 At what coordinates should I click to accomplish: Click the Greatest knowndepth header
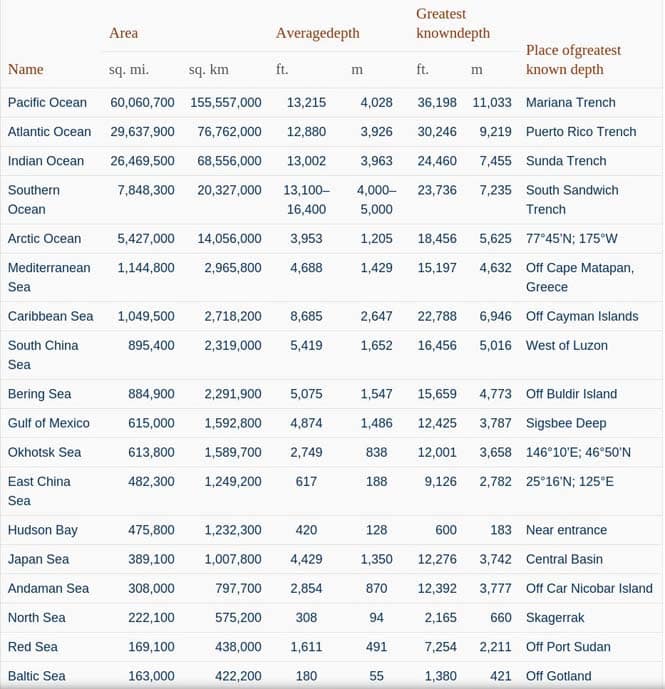coord(453,23)
